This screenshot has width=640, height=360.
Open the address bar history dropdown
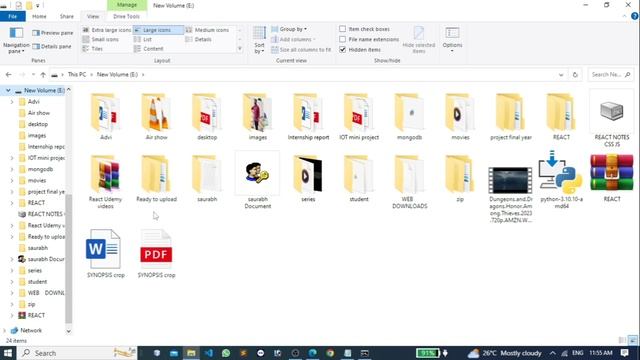(561, 75)
